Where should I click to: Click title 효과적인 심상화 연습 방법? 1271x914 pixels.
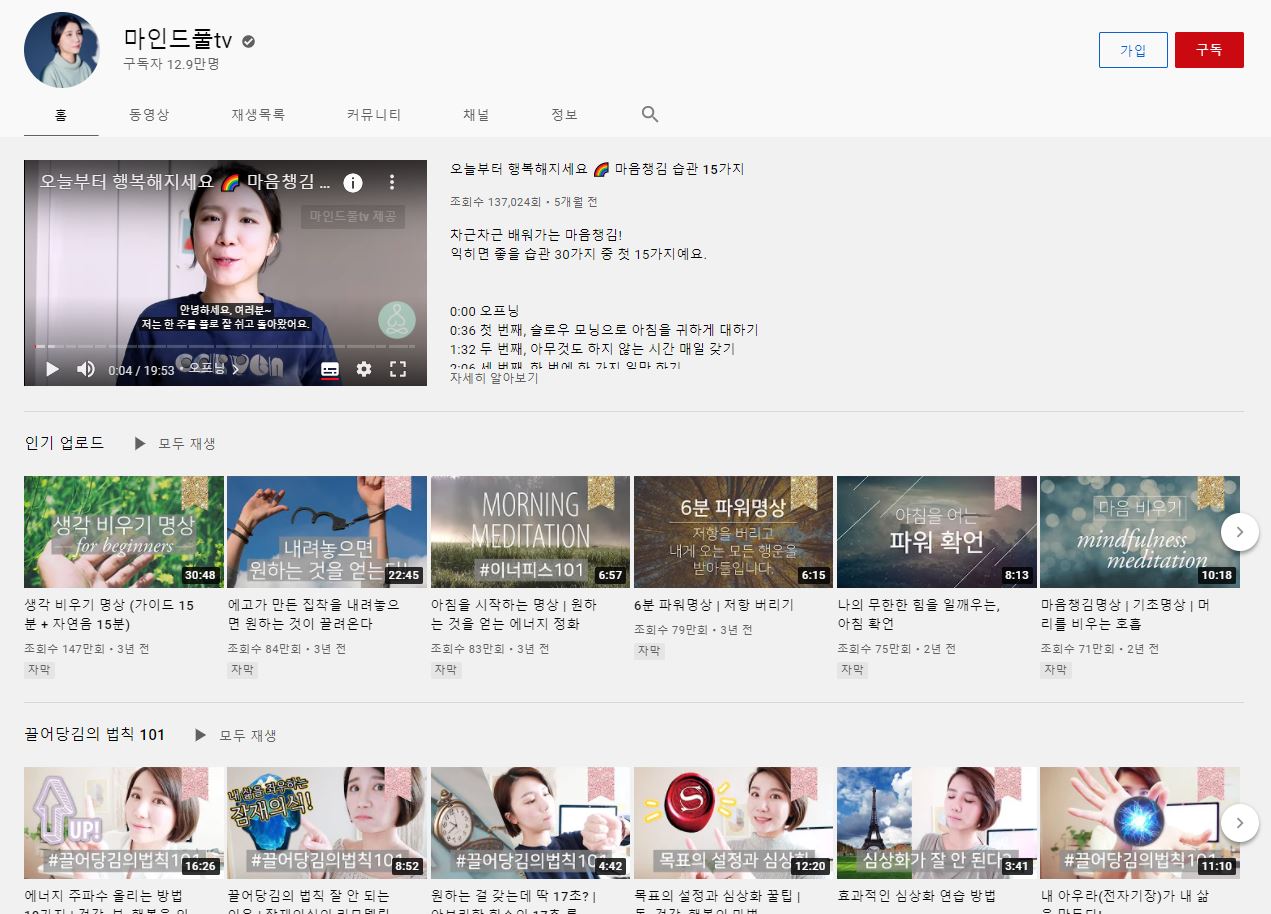[916, 896]
